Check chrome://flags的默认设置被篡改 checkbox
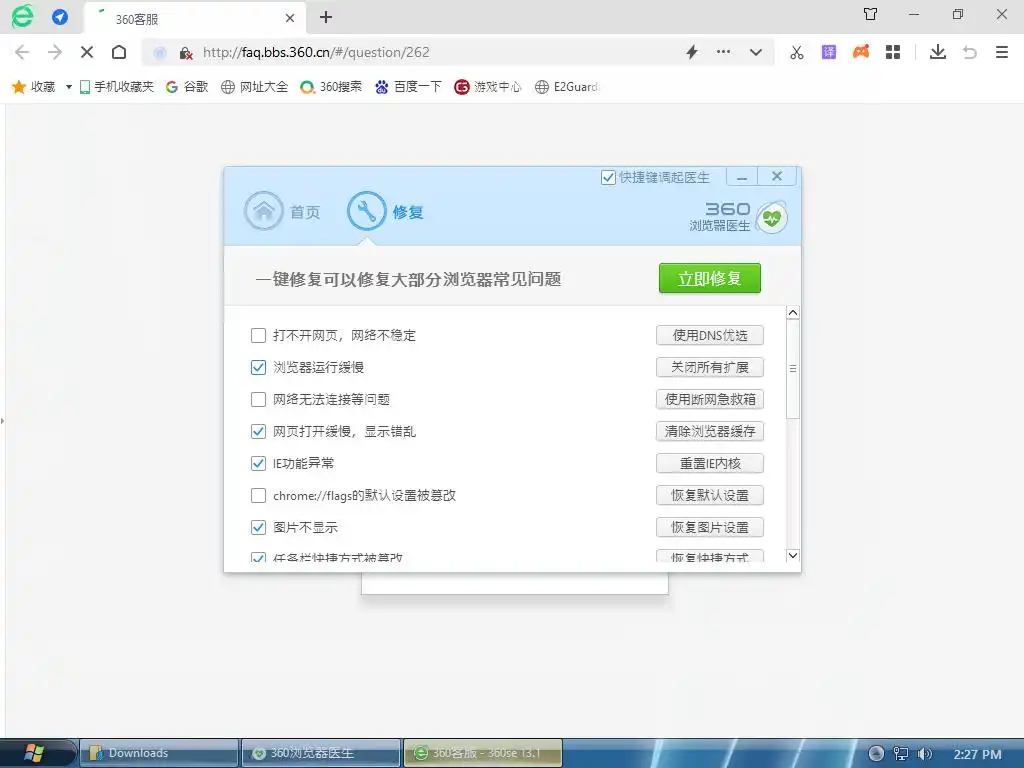 click(x=259, y=496)
